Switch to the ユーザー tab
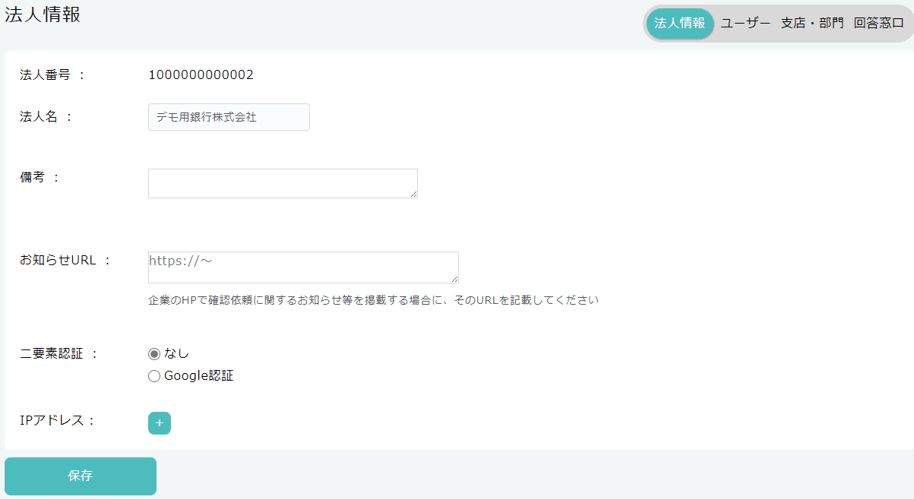Viewport: 914px width, 499px height. click(745, 23)
